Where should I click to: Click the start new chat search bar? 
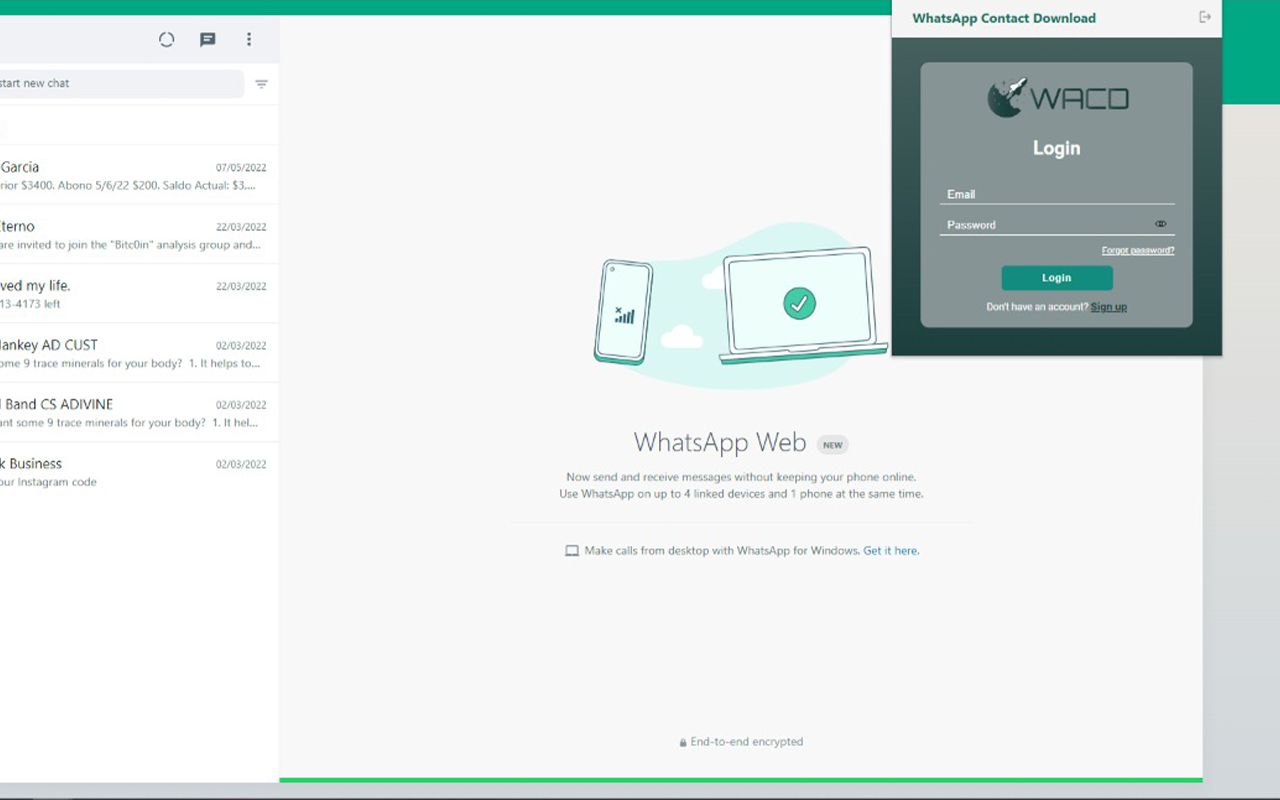[x=120, y=84]
